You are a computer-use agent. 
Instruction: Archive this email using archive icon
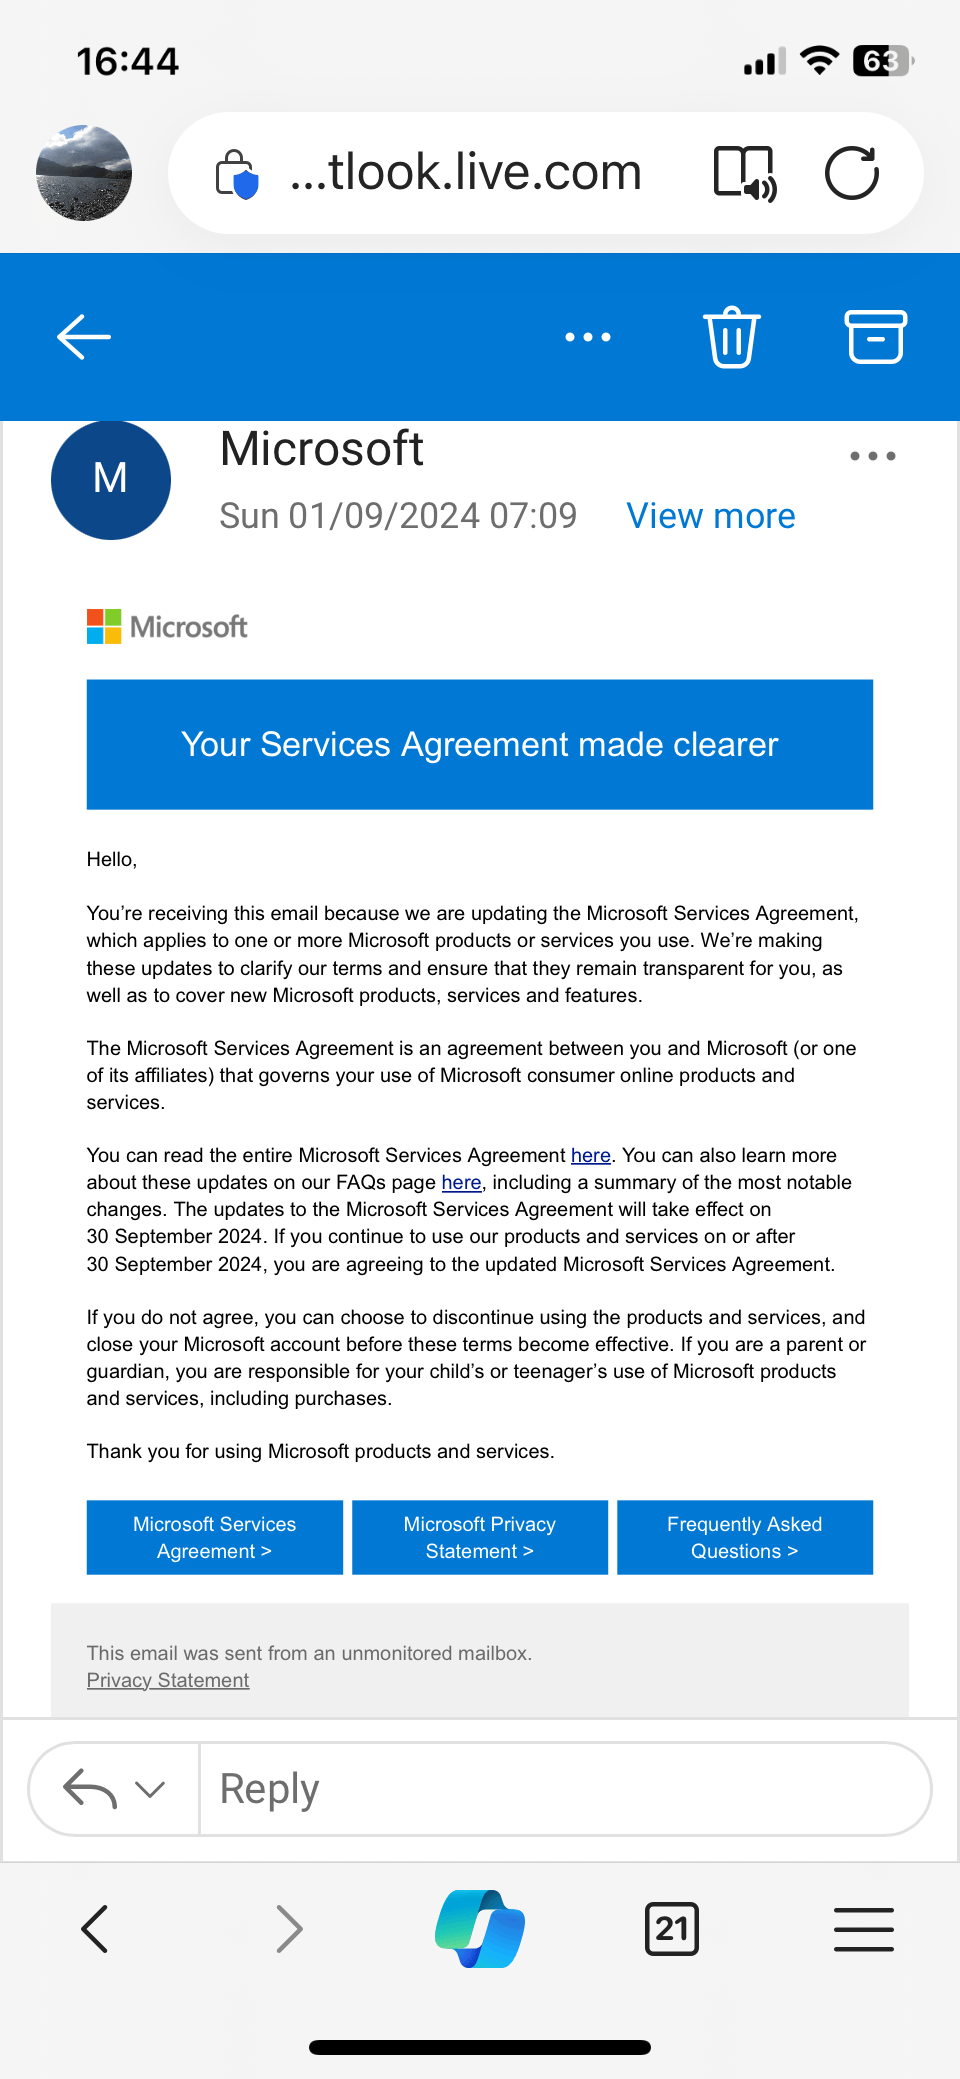(x=876, y=337)
